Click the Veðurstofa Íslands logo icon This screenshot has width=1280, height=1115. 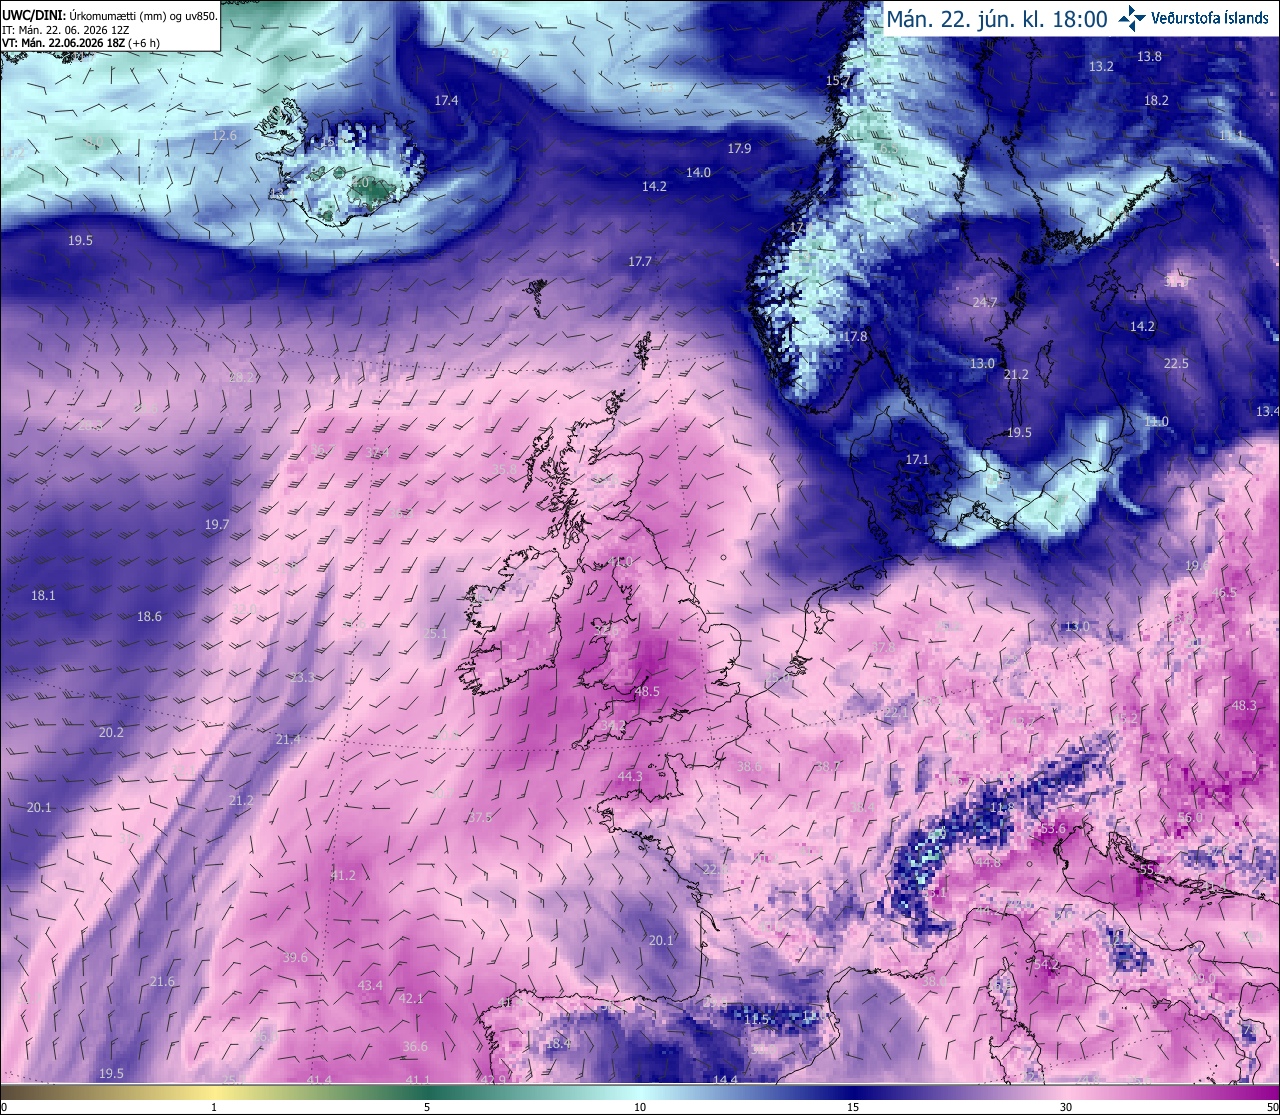(1132, 17)
